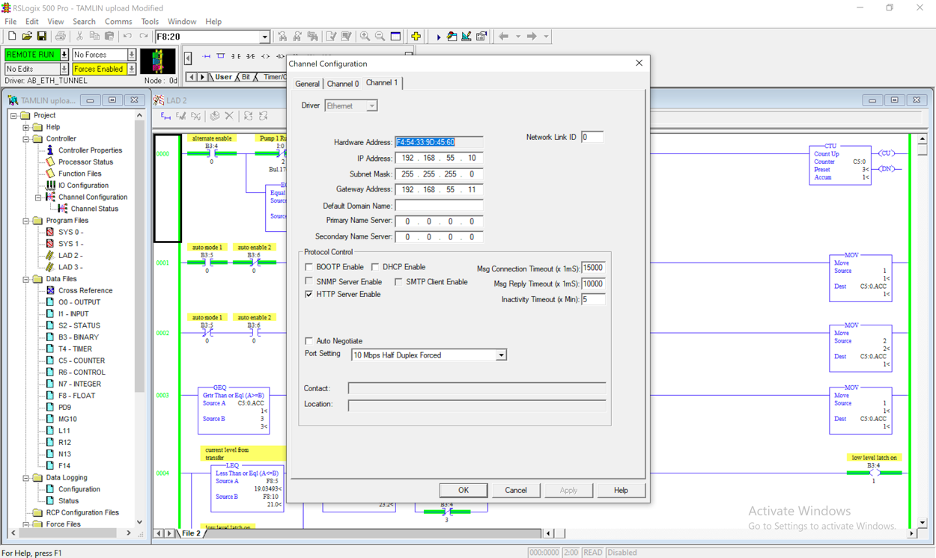
Task: Open IO Configuration in project tree
Action: tap(83, 185)
